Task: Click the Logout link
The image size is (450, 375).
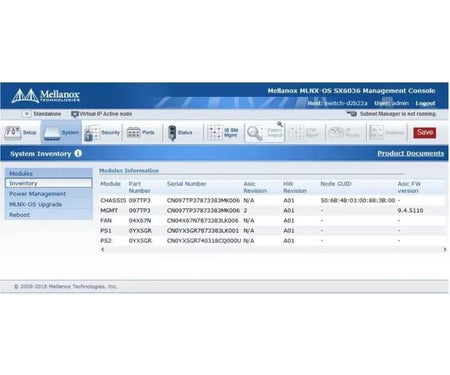Action: tap(425, 103)
